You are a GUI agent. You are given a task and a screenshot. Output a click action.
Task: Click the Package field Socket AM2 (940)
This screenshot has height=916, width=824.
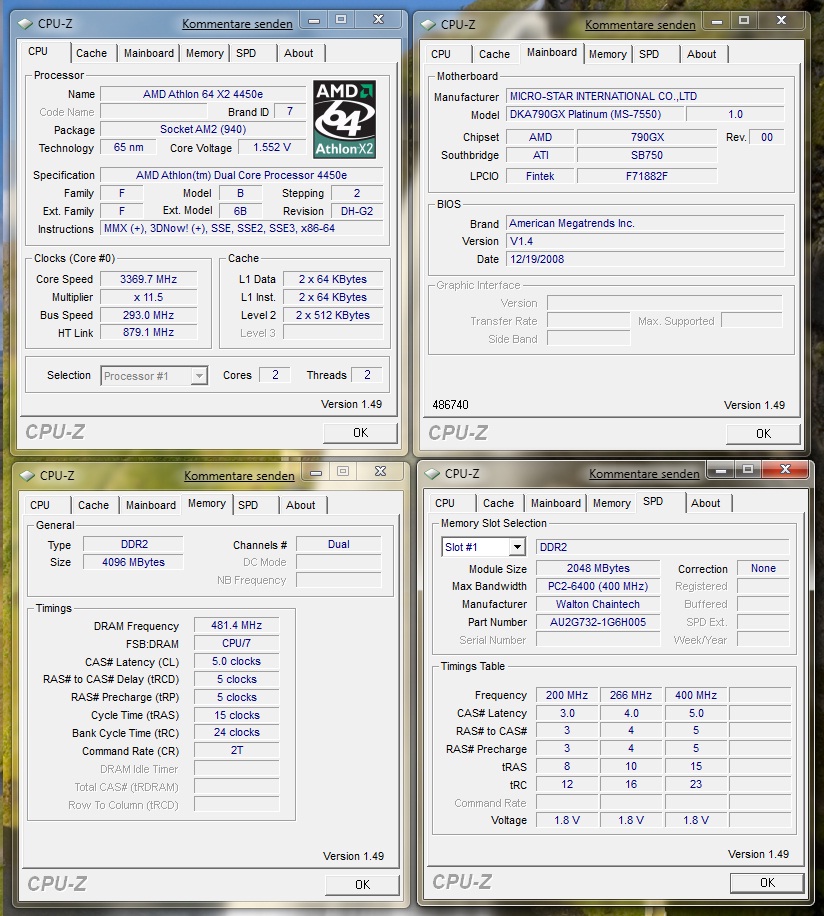(203, 130)
